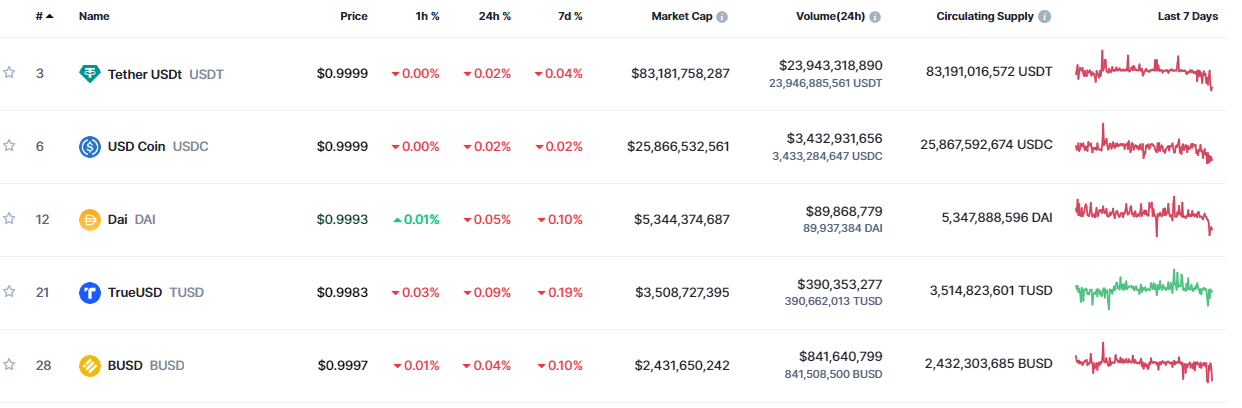Sort by 7d % column header
The image size is (1242, 408).
pyautogui.click(x=570, y=17)
